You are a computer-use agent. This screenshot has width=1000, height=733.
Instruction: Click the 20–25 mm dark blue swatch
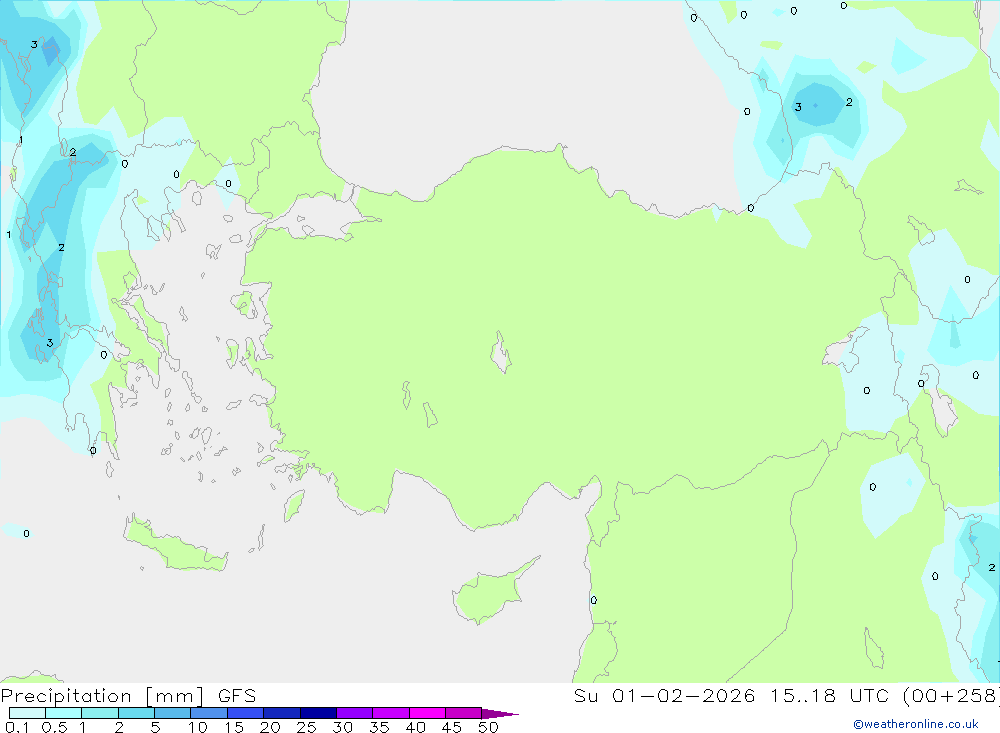click(x=281, y=713)
